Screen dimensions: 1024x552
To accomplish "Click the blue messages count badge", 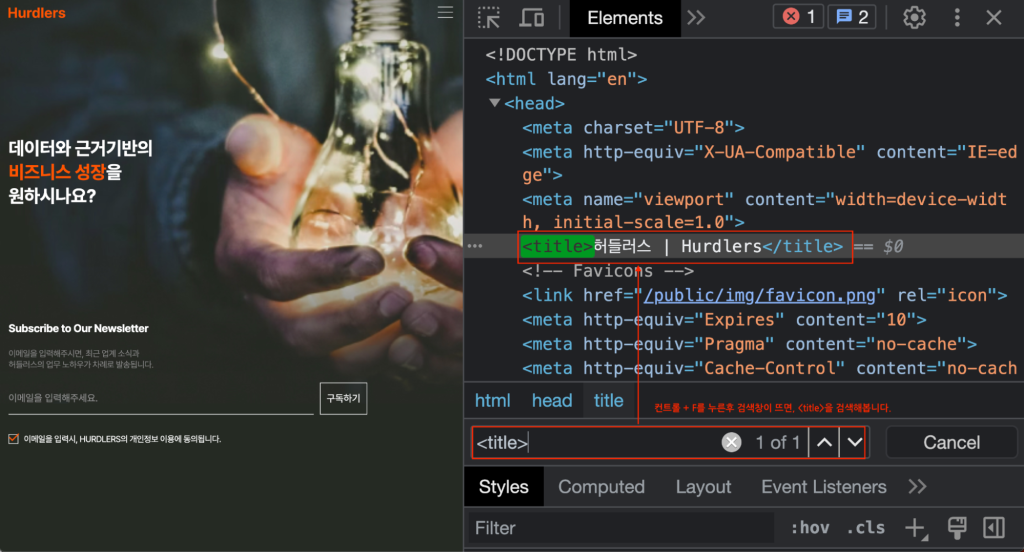I will coord(852,17).
